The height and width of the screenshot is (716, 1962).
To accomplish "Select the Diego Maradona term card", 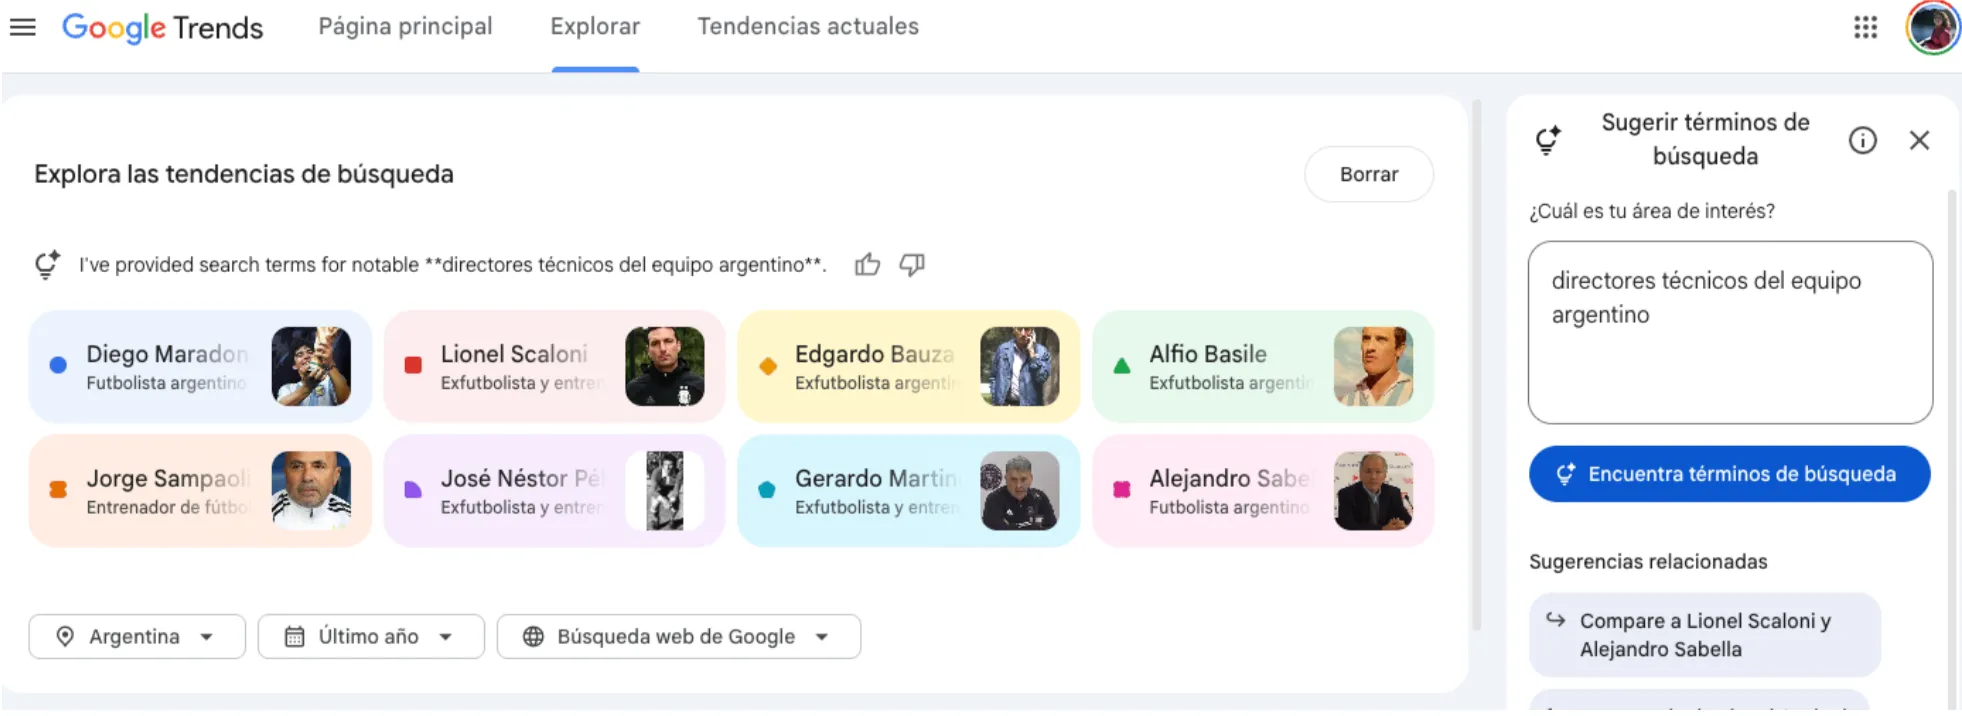I will click(200, 366).
